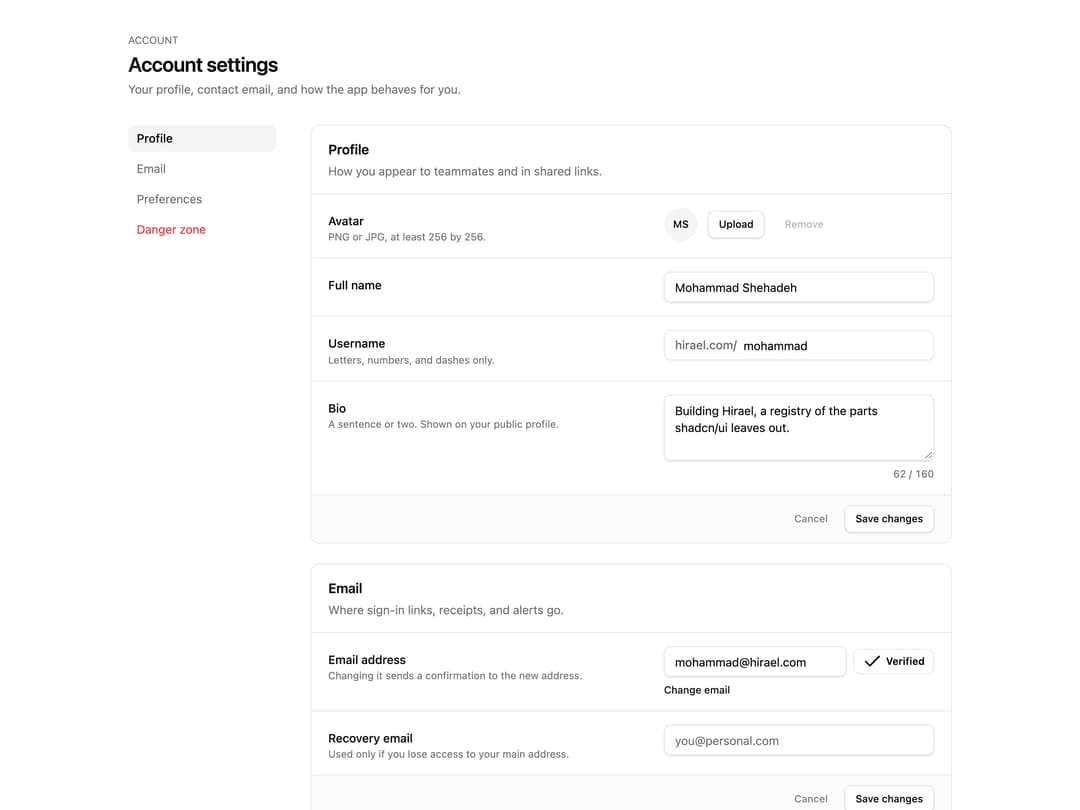Click the 'Username' field label
This screenshot has height=810, width=1080.
356,344
